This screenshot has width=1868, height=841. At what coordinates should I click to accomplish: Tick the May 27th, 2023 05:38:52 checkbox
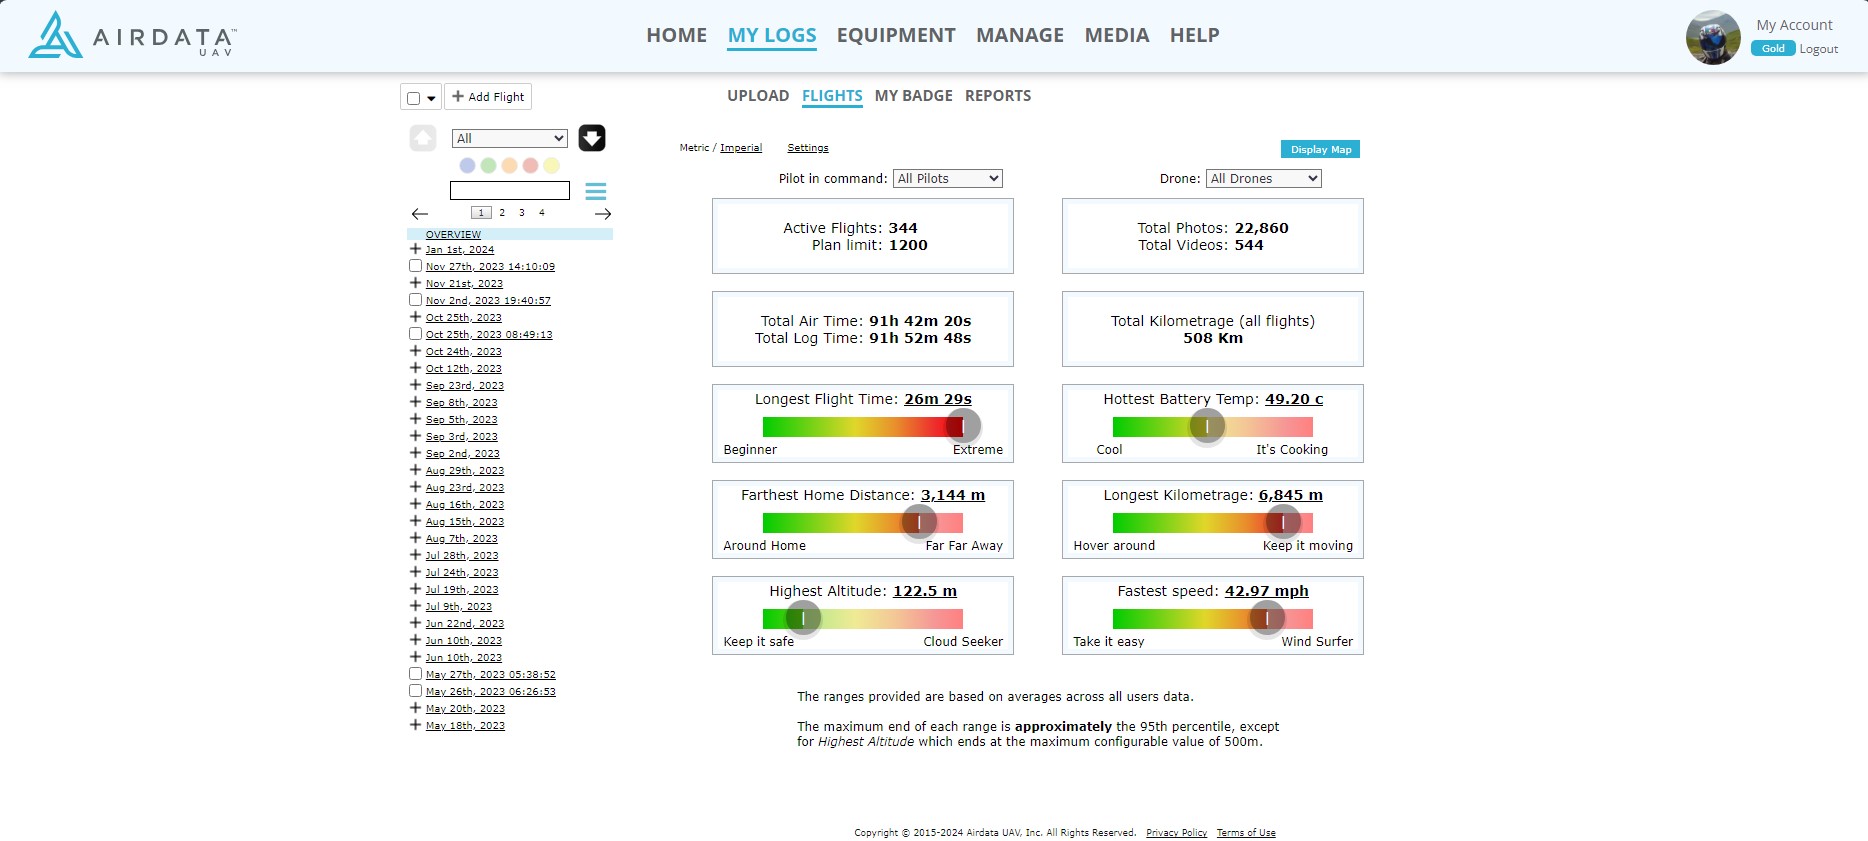click(x=415, y=674)
